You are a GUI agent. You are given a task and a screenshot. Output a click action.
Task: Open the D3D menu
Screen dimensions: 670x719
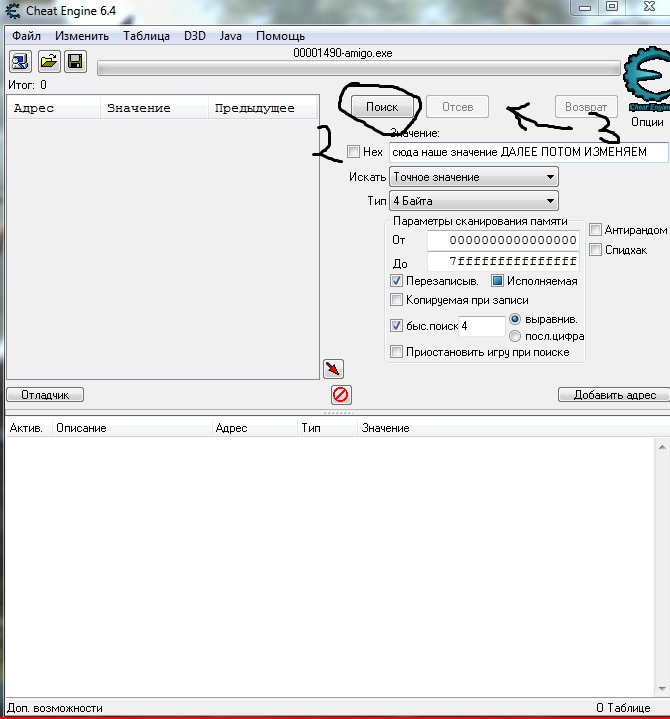tap(194, 36)
